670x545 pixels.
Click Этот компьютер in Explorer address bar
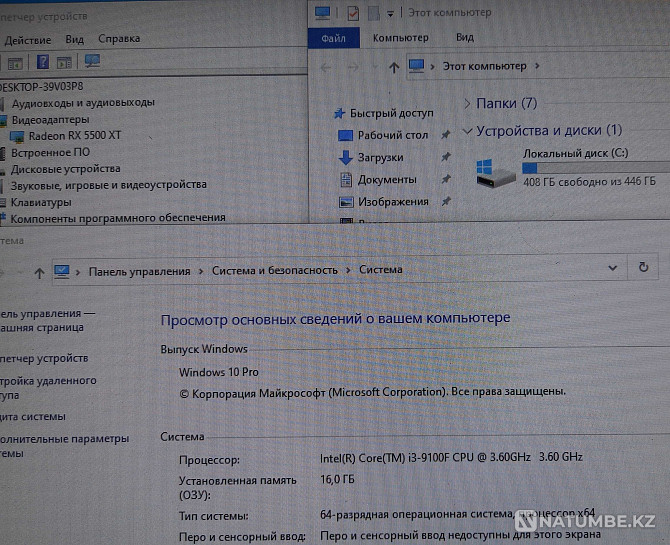[485, 66]
